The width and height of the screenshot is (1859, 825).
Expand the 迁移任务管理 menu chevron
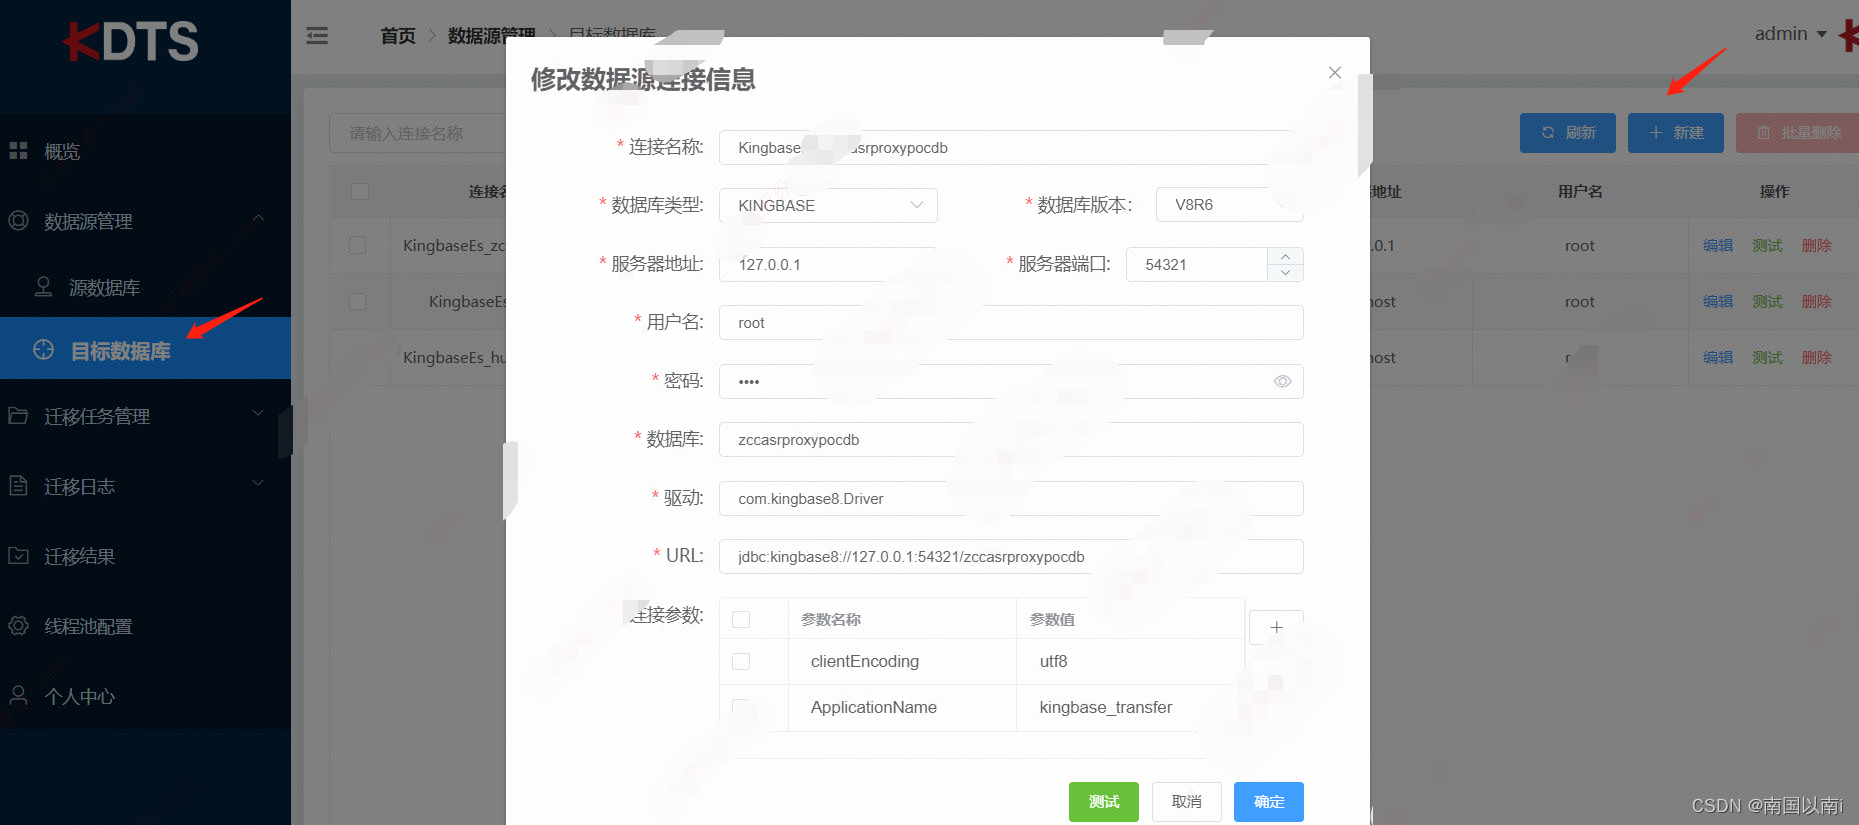[258, 413]
